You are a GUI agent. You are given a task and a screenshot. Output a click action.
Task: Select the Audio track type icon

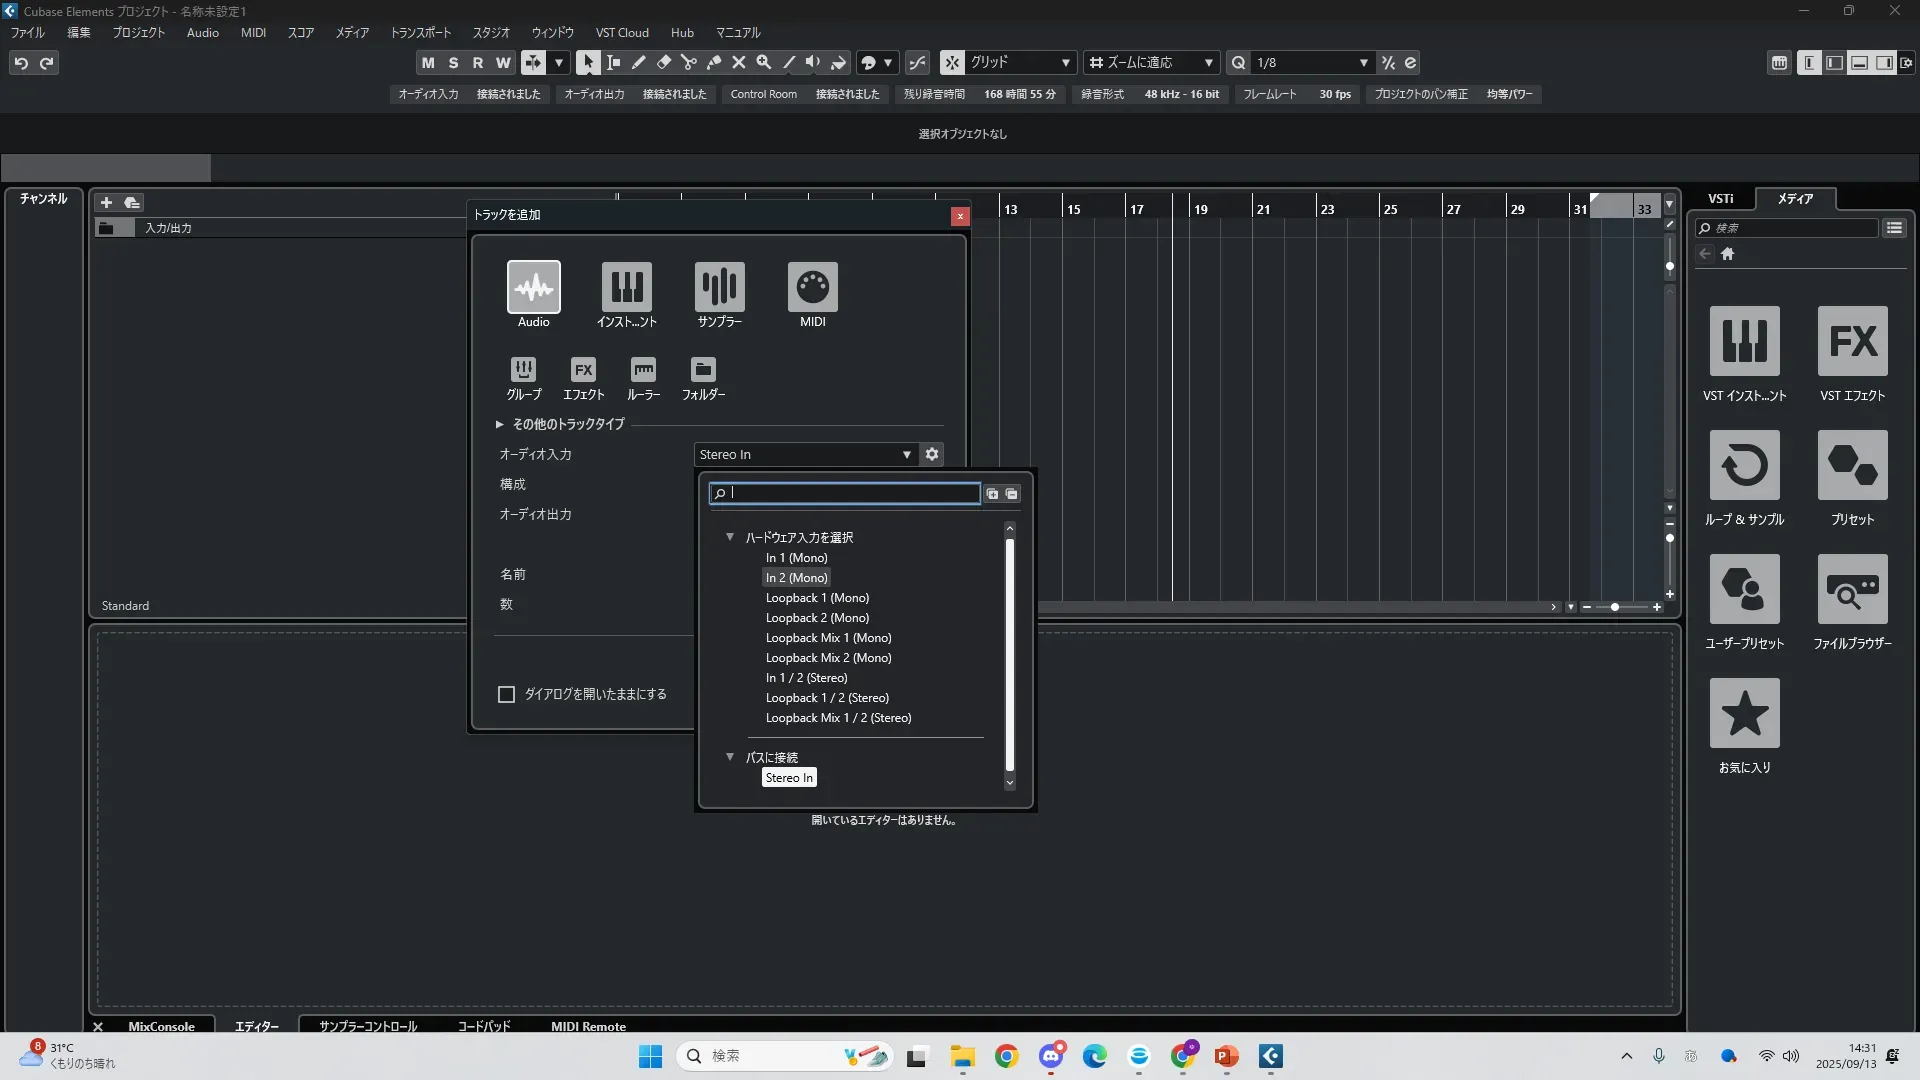click(x=533, y=287)
